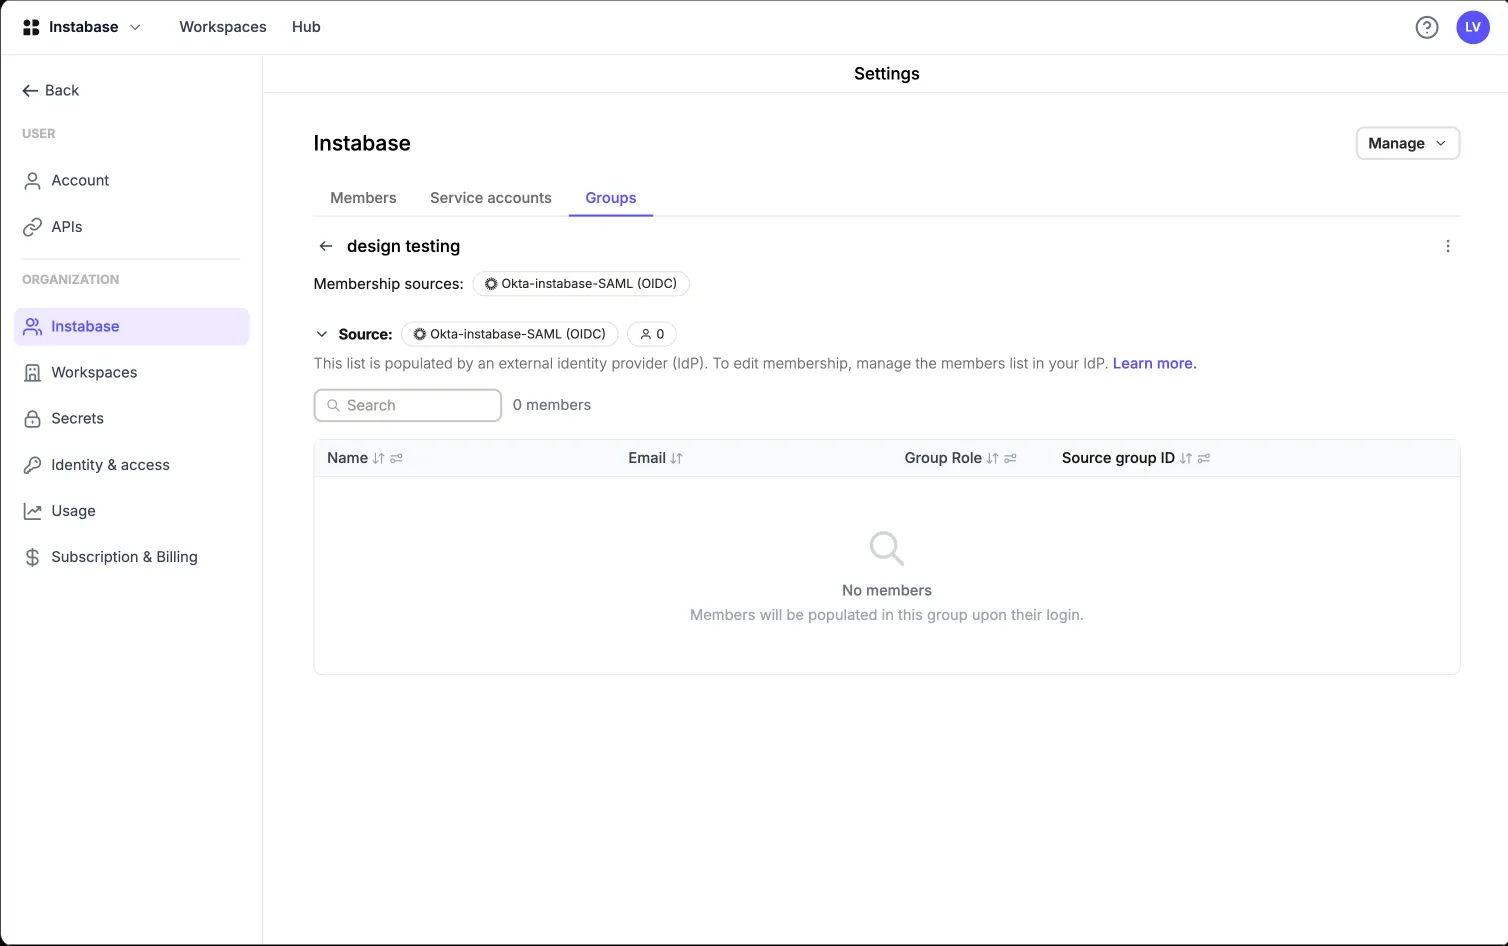
Task: Open Workspaces under Organization sidebar
Action: coord(131,373)
